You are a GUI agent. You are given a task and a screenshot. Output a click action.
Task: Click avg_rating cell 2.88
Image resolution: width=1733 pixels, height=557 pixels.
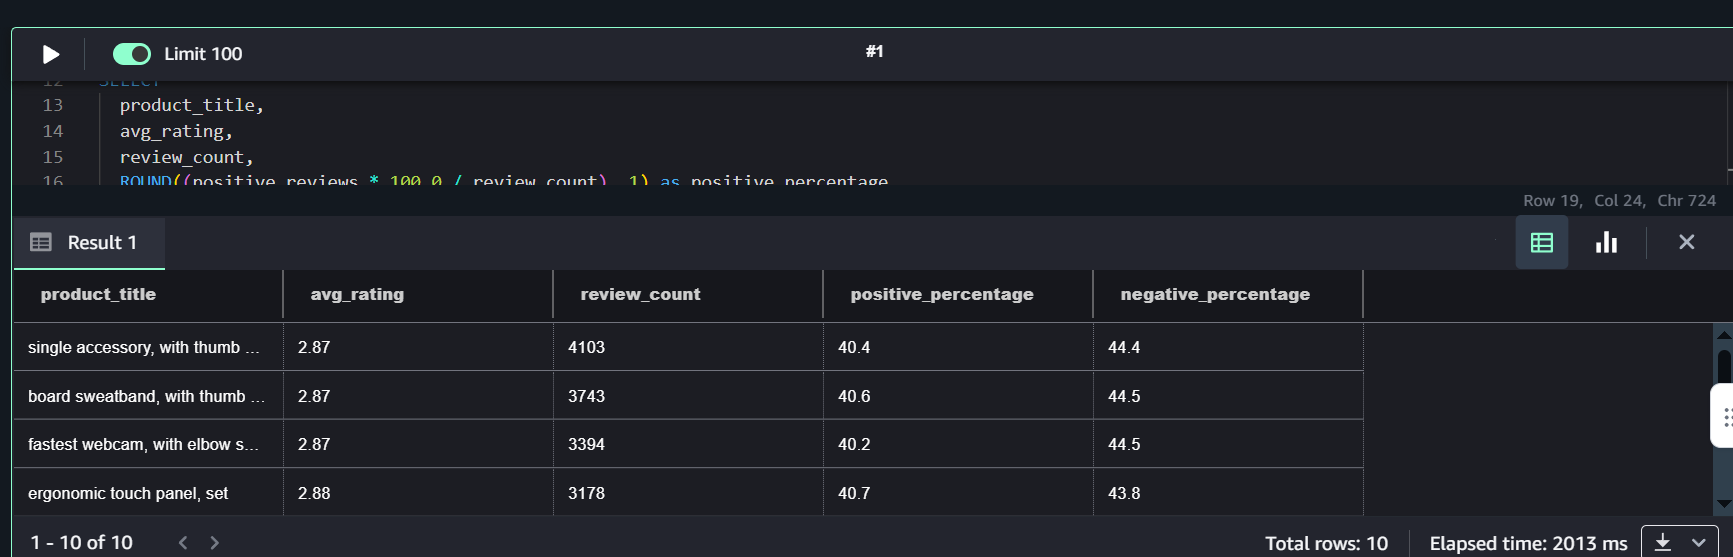click(418, 493)
